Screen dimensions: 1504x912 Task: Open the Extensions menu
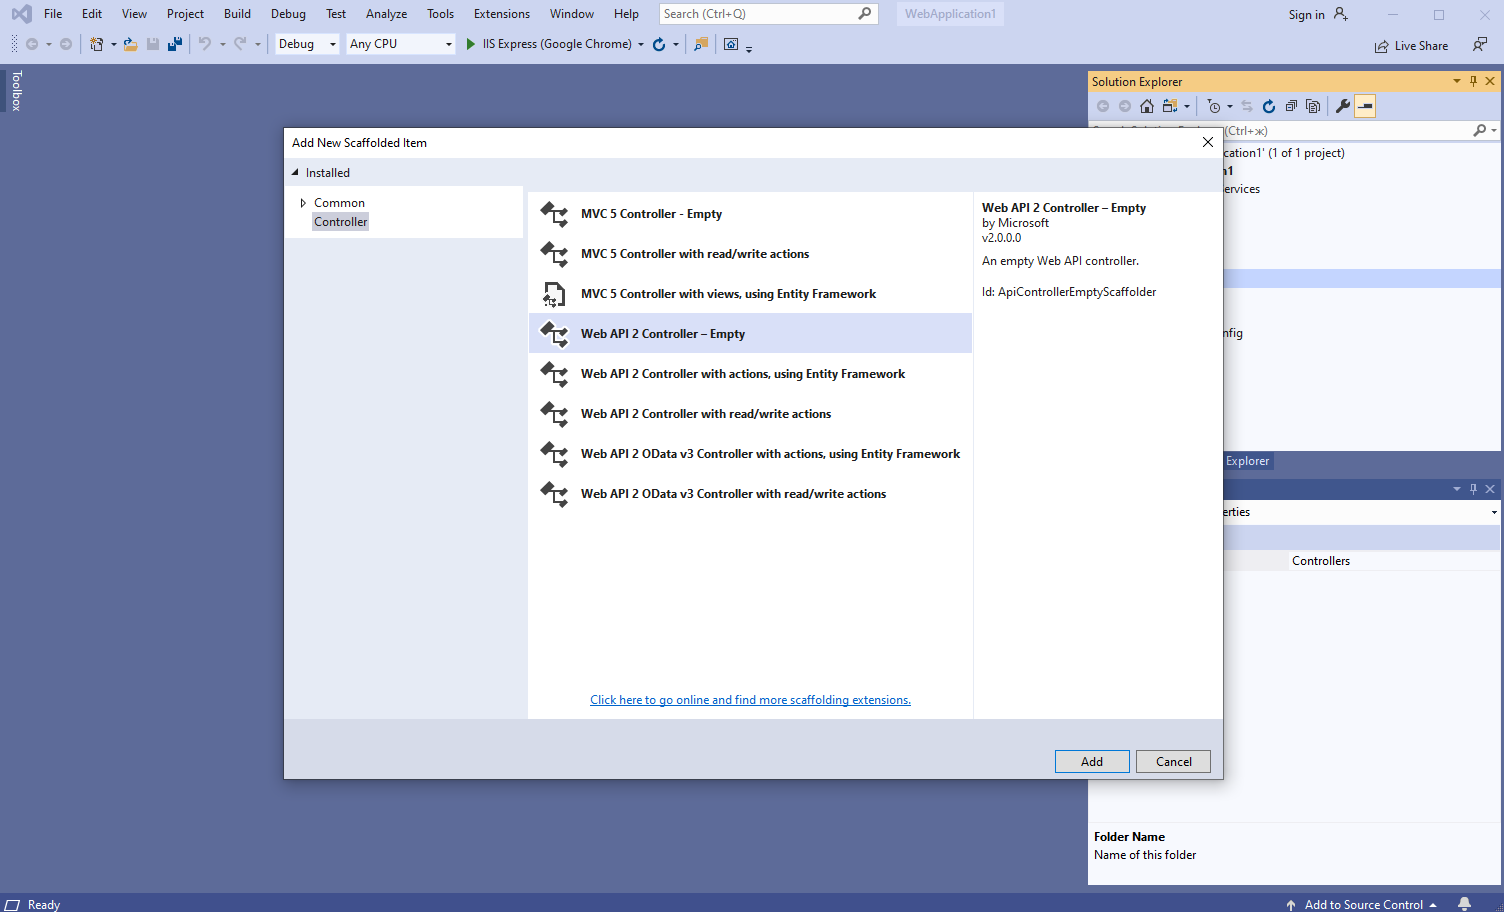[502, 14]
